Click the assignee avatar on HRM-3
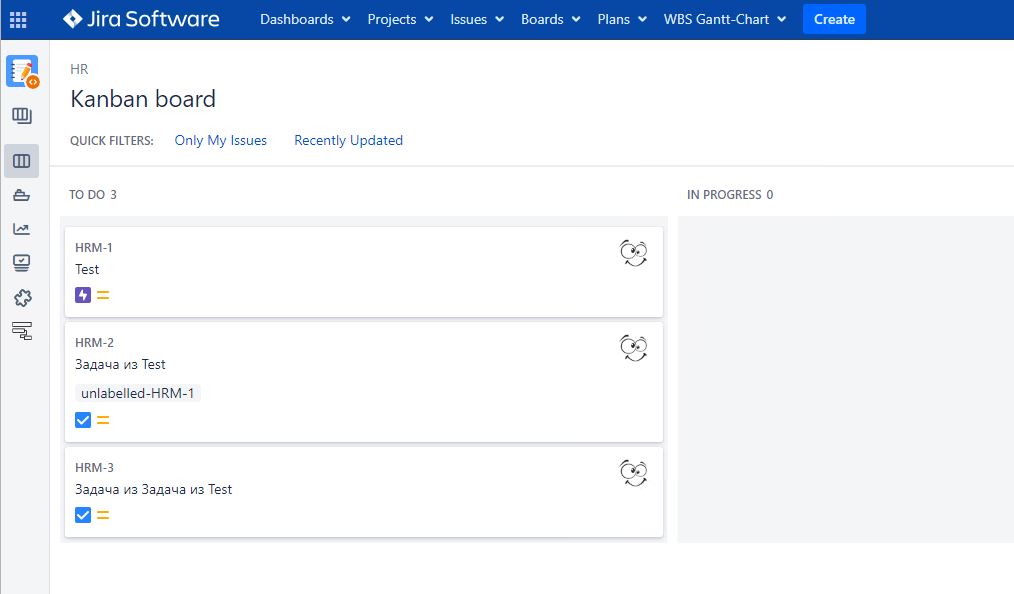 point(633,473)
